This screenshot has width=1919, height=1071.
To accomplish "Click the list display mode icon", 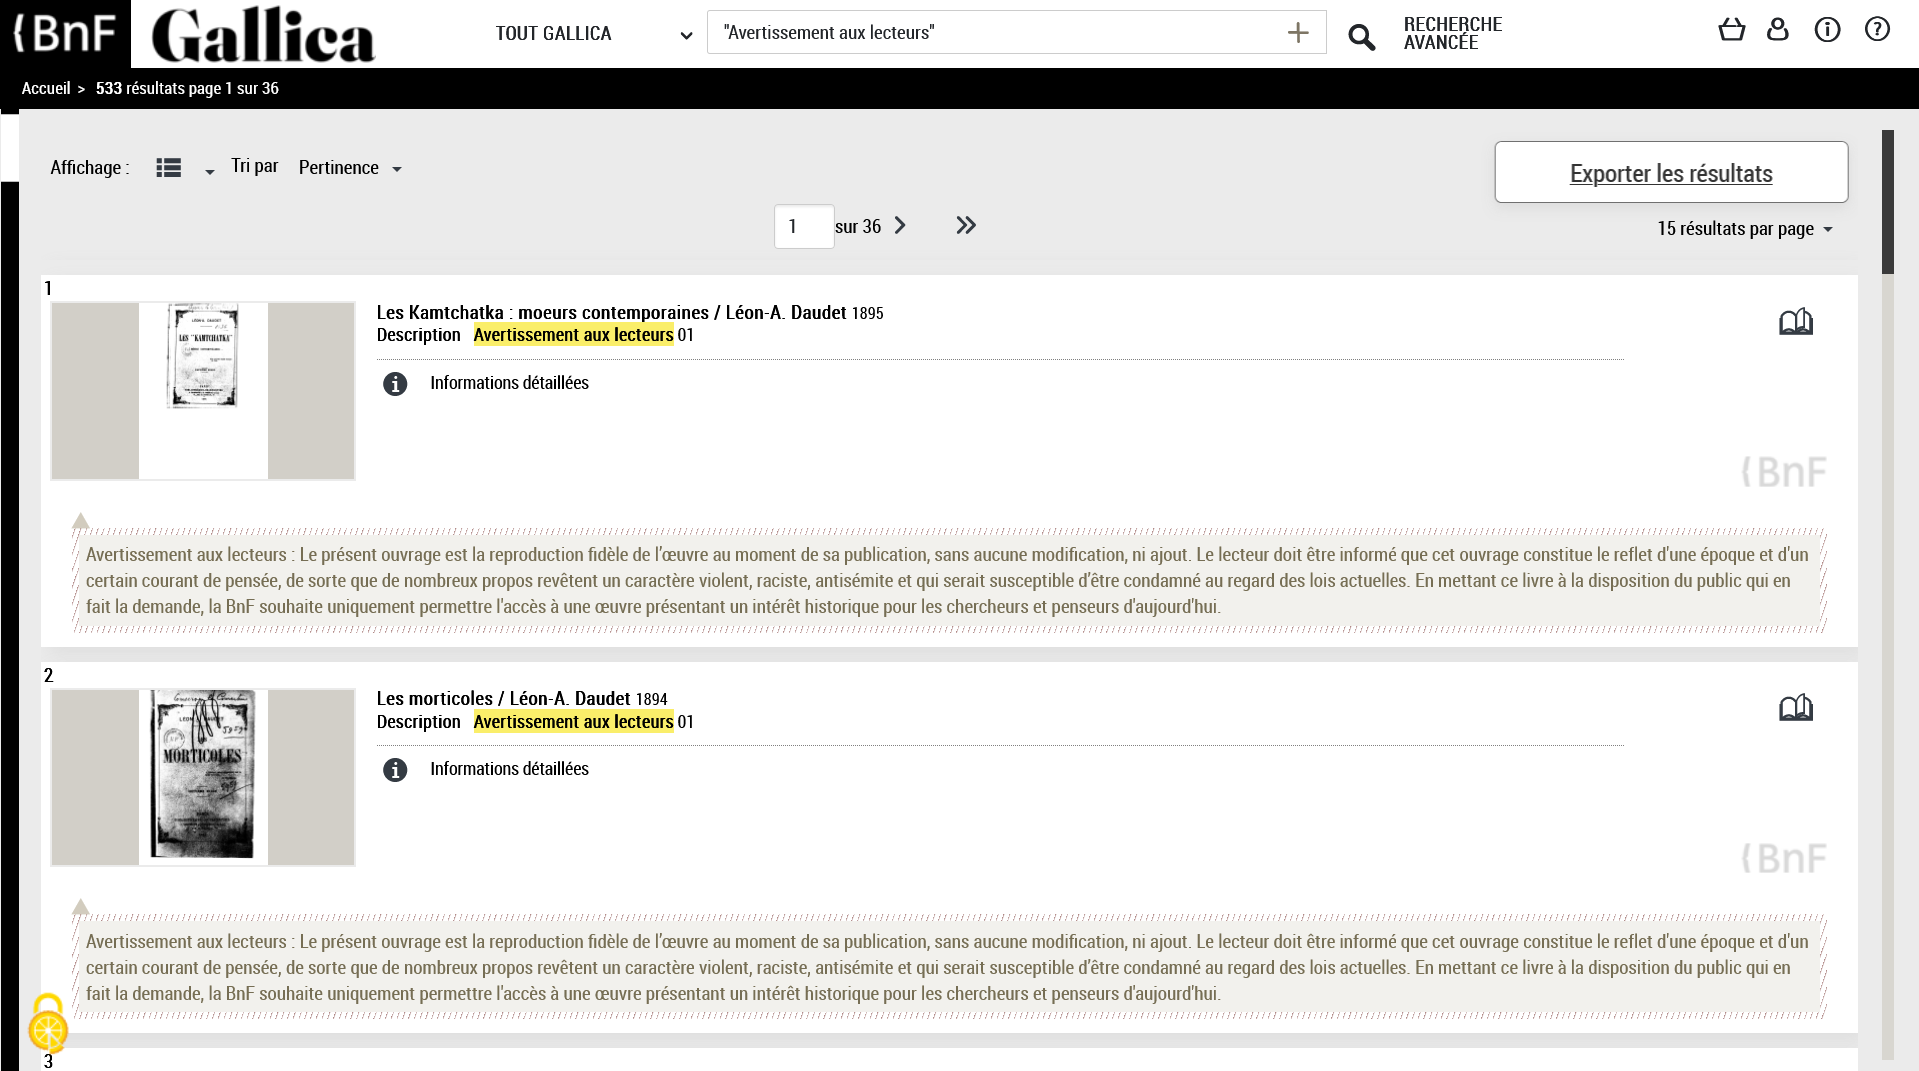I will pyautogui.click(x=169, y=168).
